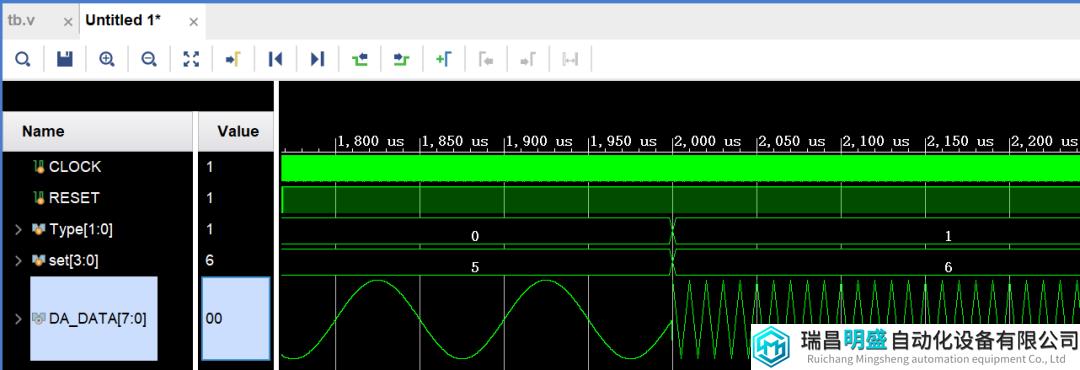This screenshot has height=370, width=1080.
Task: Click the Go to Cursor icon
Action: point(233,60)
